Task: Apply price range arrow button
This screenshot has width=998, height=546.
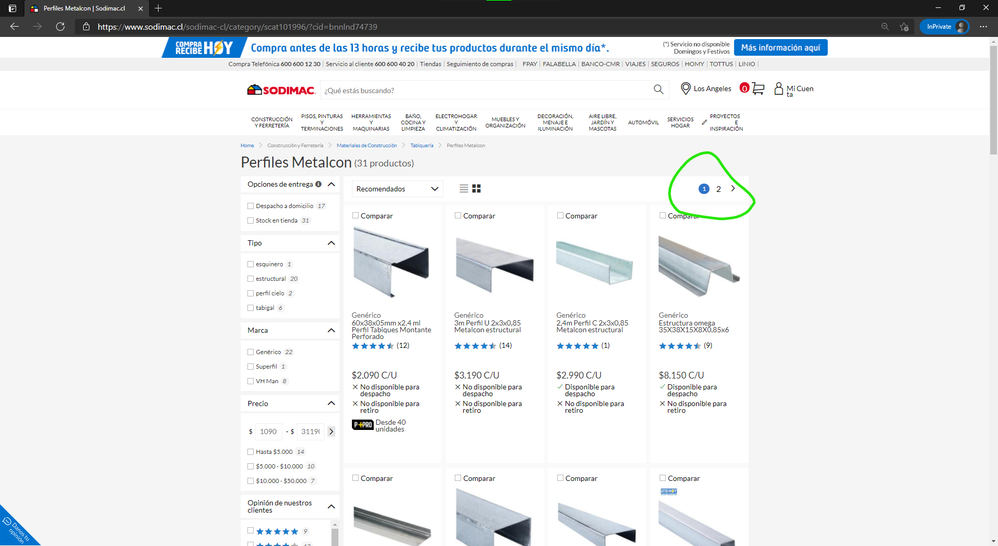Action: point(331,431)
